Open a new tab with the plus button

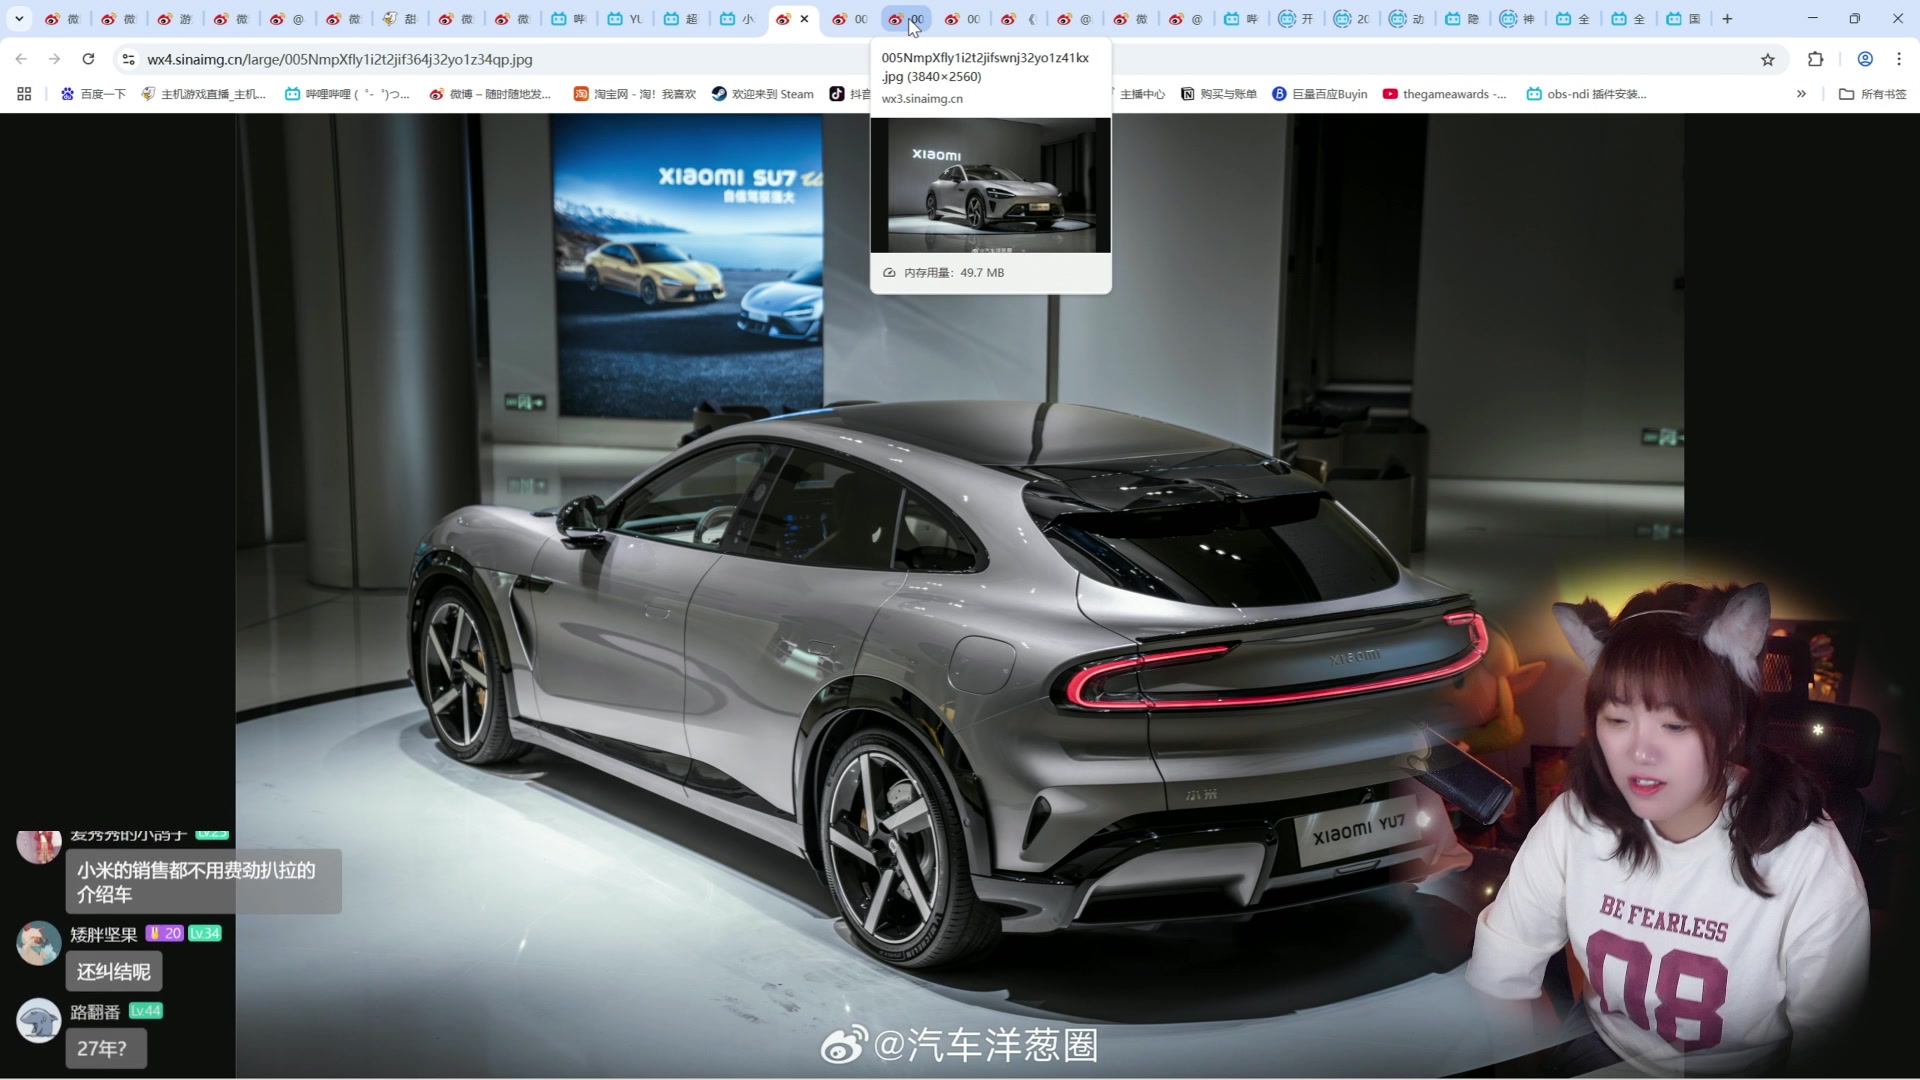pyautogui.click(x=1727, y=19)
